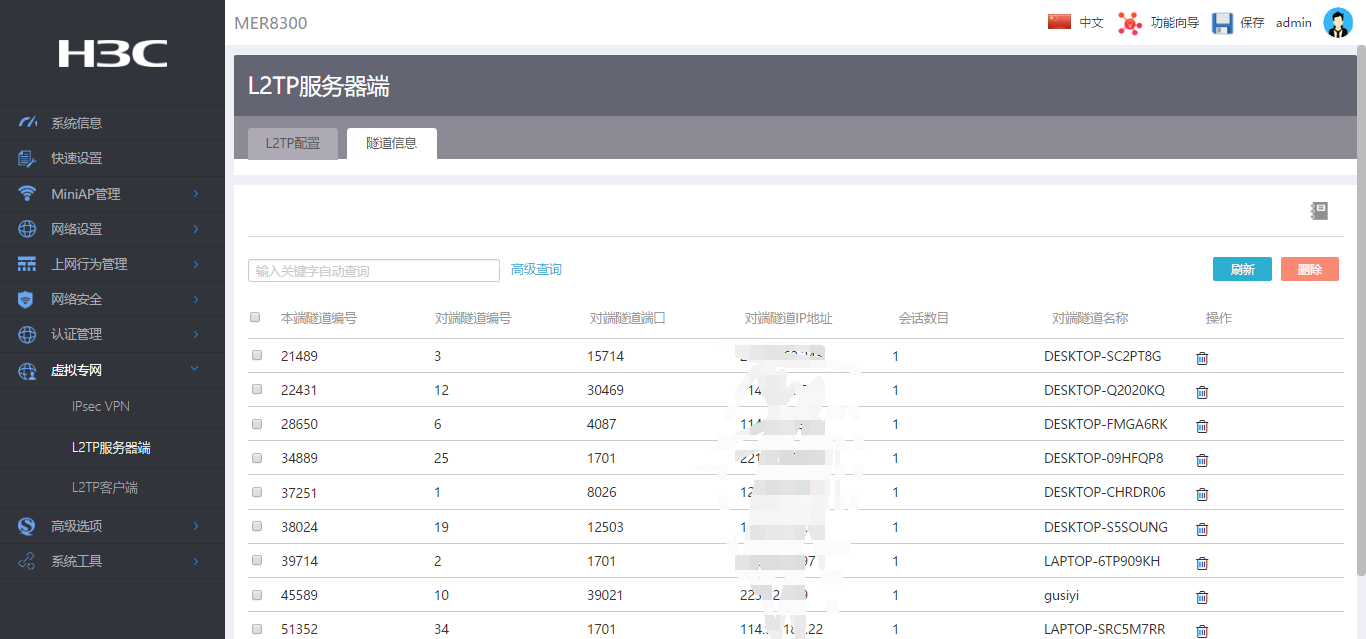Screen dimensions: 1366x639
Task: Open the 高级查询 advanced query link
Action: click(x=536, y=270)
